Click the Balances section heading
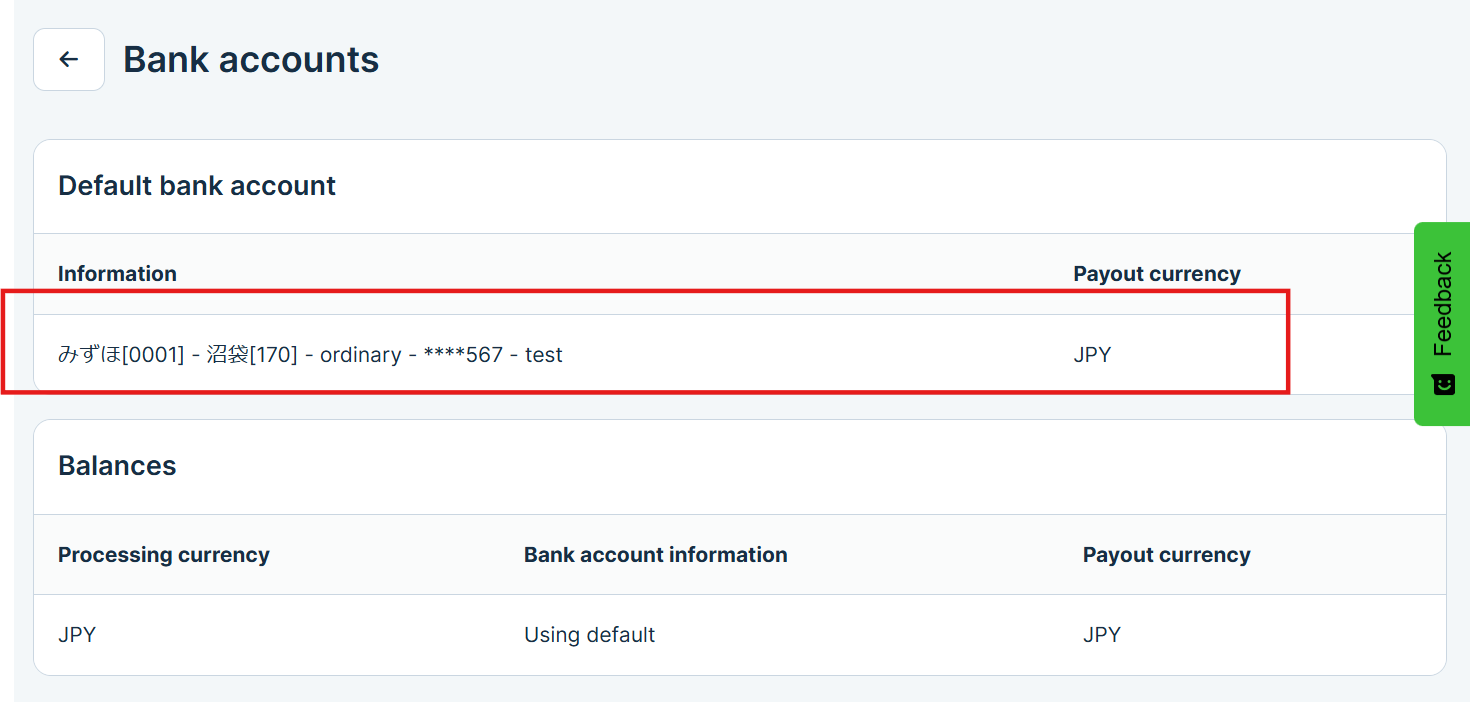Image resolution: width=1470 pixels, height=702 pixels. point(117,466)
